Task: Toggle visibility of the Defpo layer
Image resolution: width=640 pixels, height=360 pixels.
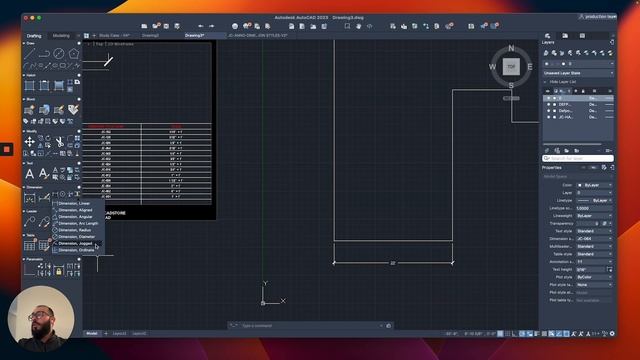Action: (x=549, y=111)
